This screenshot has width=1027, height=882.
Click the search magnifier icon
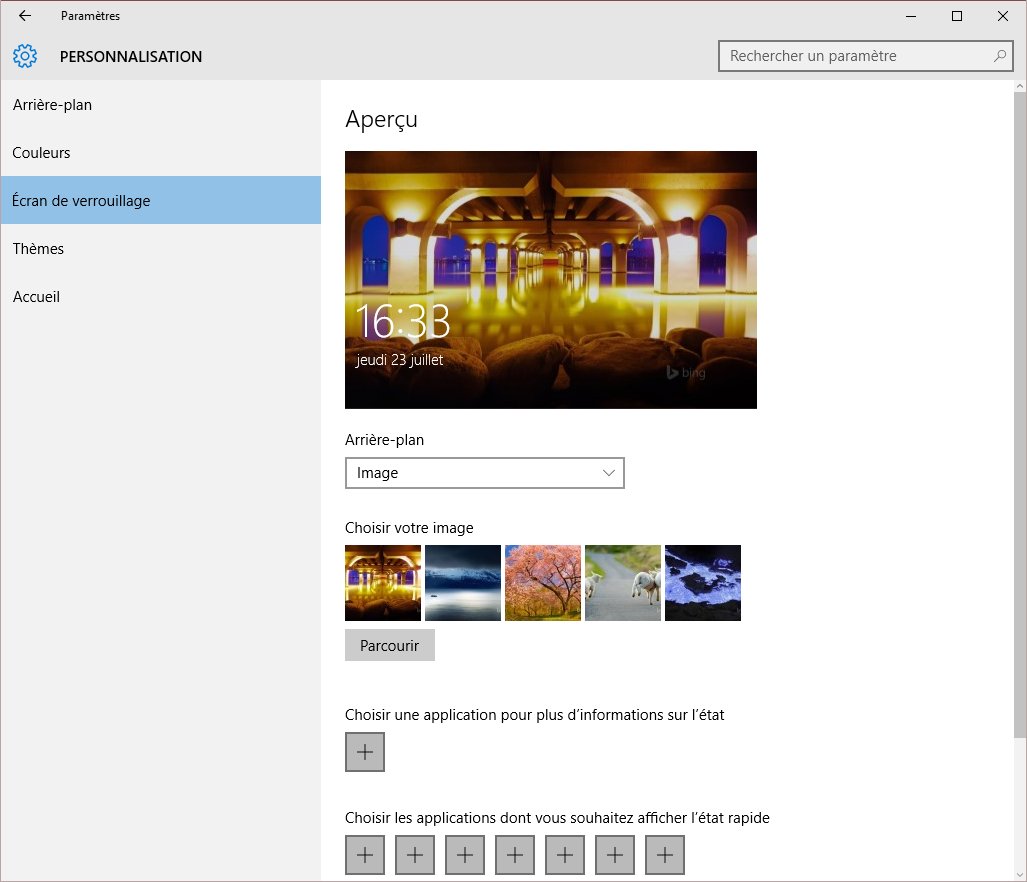(x=999, y=57)
